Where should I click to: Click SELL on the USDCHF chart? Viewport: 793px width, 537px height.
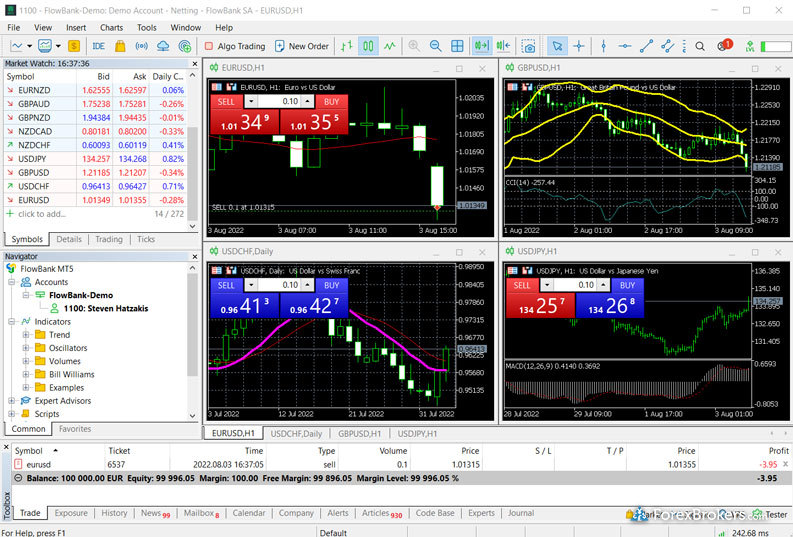(x=226, y=285)
